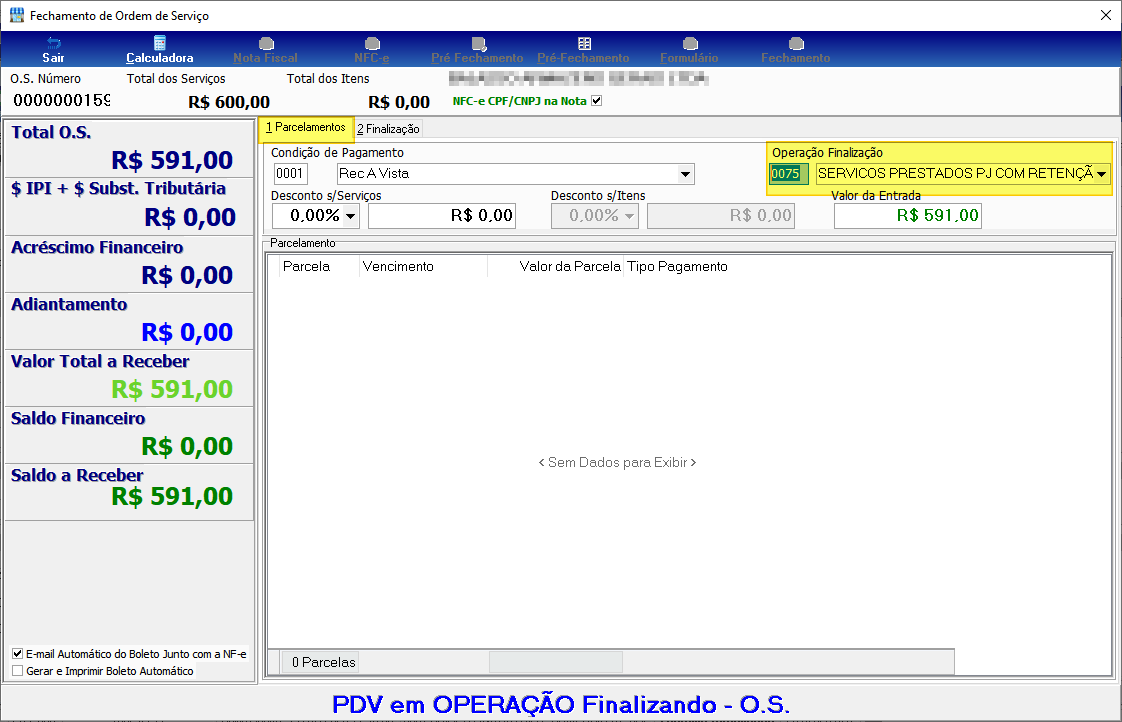The image size is (1122, 722).
Task: Click Total dos Itens value R$ 0,00
Action: click(x=399, y=102)
